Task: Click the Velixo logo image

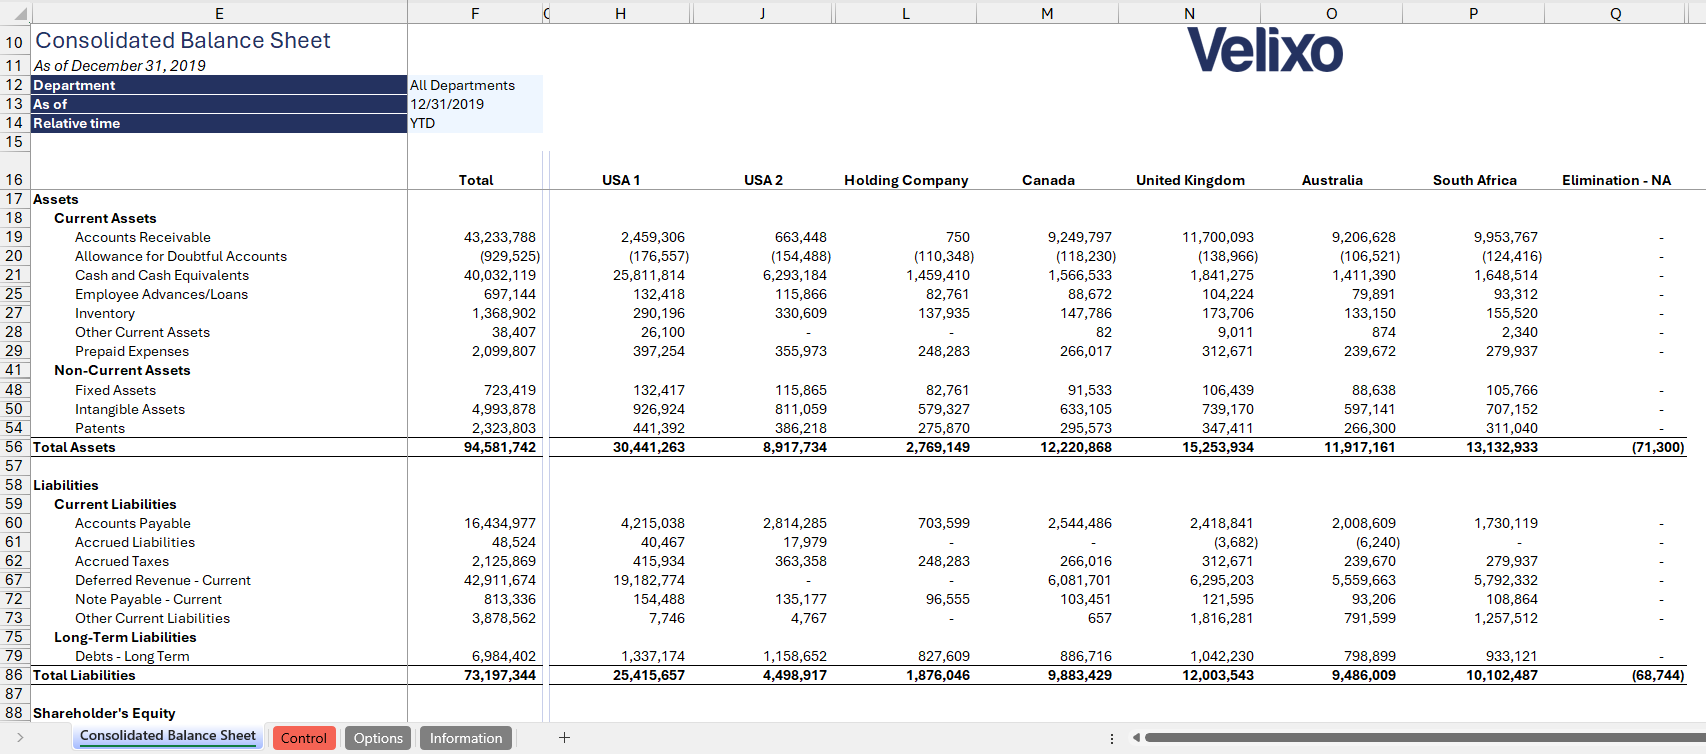Action: click(1264, 50)
